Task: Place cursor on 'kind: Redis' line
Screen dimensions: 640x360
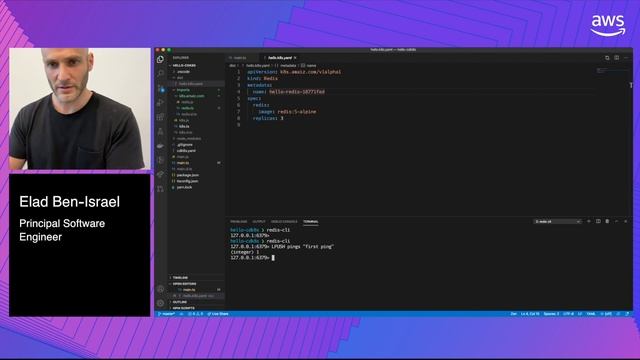Action: [262, 78]
